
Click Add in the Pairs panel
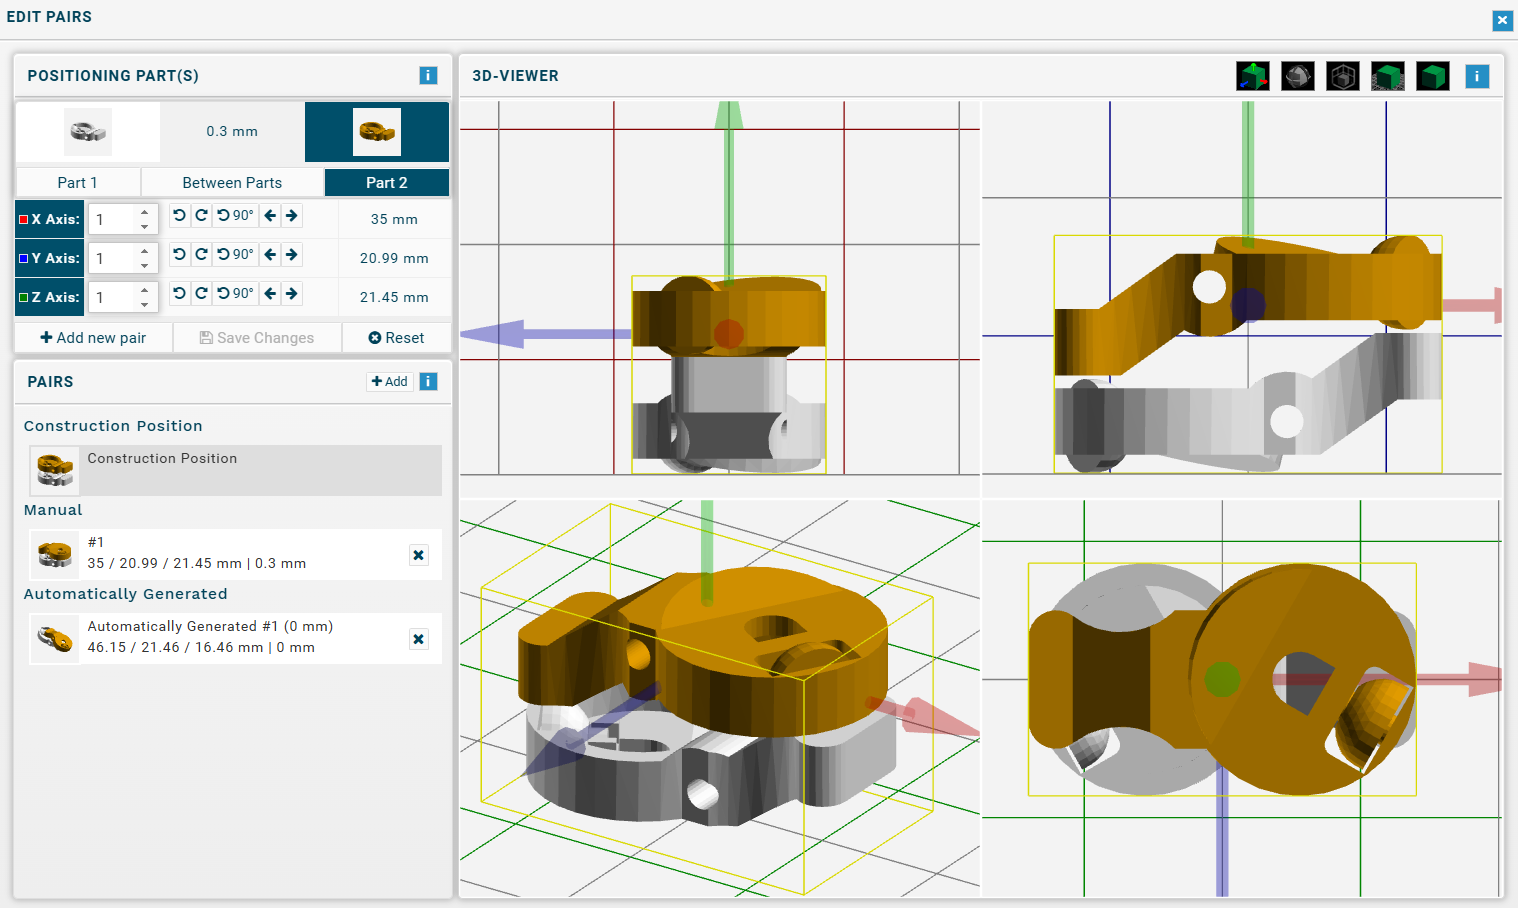click(390, 381)
